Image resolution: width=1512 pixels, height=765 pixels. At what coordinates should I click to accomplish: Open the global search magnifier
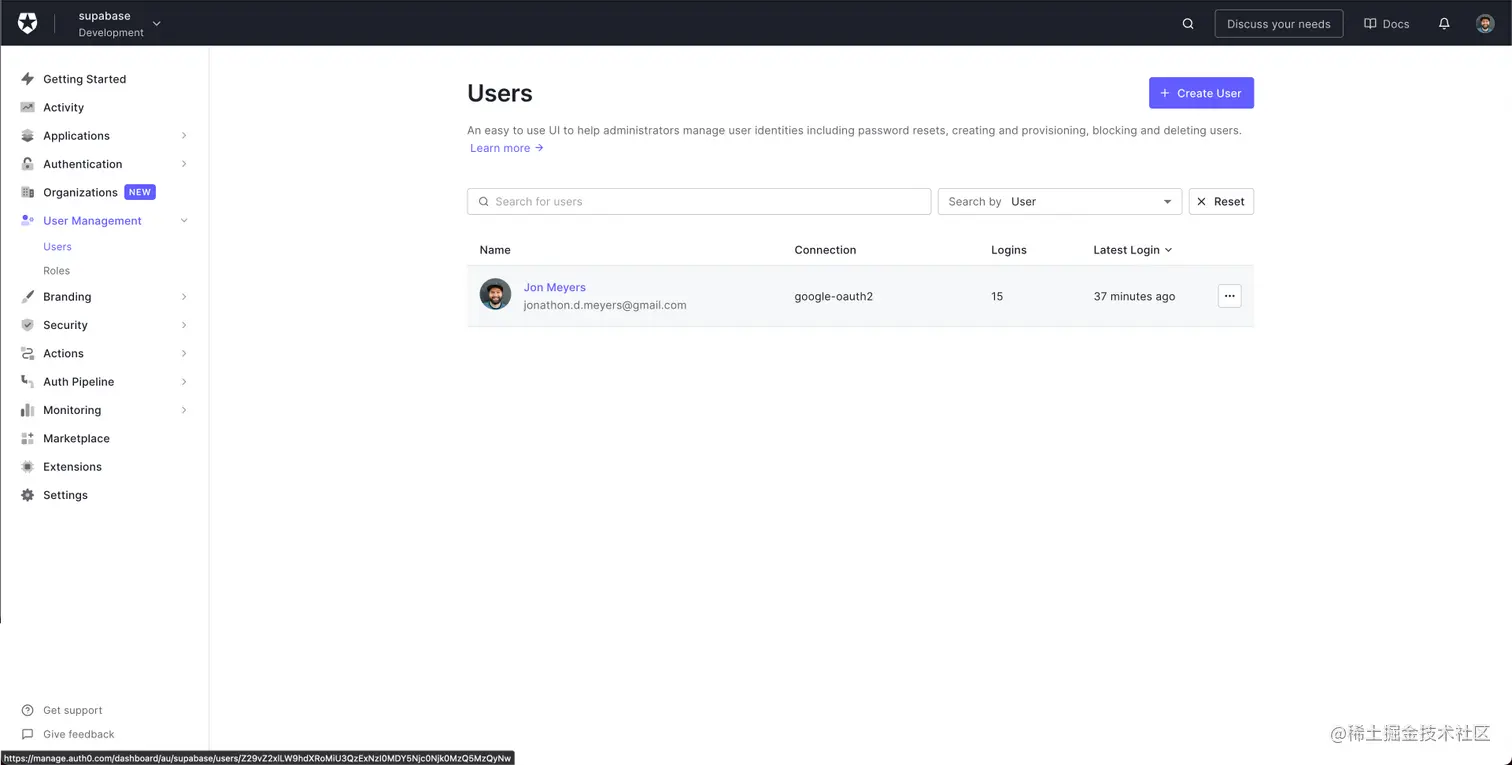(1187, 23)
